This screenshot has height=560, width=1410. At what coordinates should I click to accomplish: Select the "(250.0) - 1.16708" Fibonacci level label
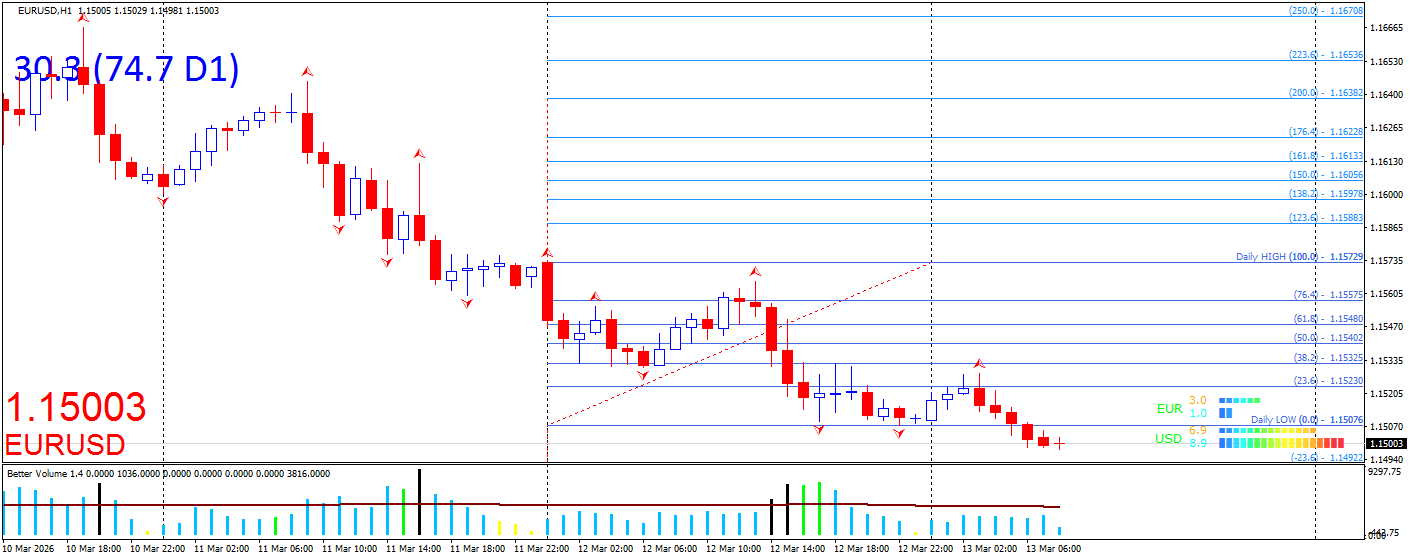[1326, 10]
